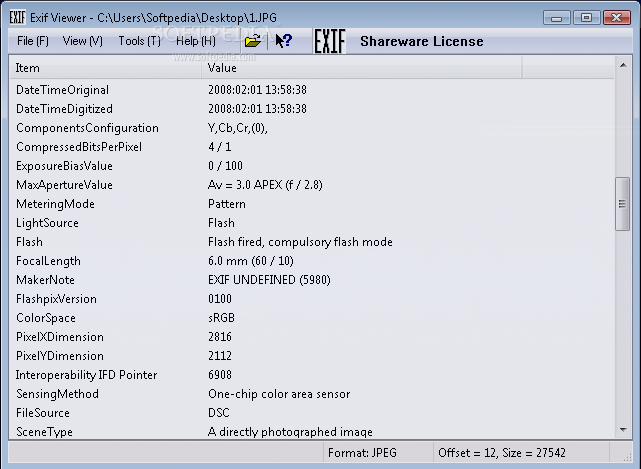Select the Flash item row
The width and height of the screenshot is (641, 469).
pyautogui.click(x=312, y=242)
